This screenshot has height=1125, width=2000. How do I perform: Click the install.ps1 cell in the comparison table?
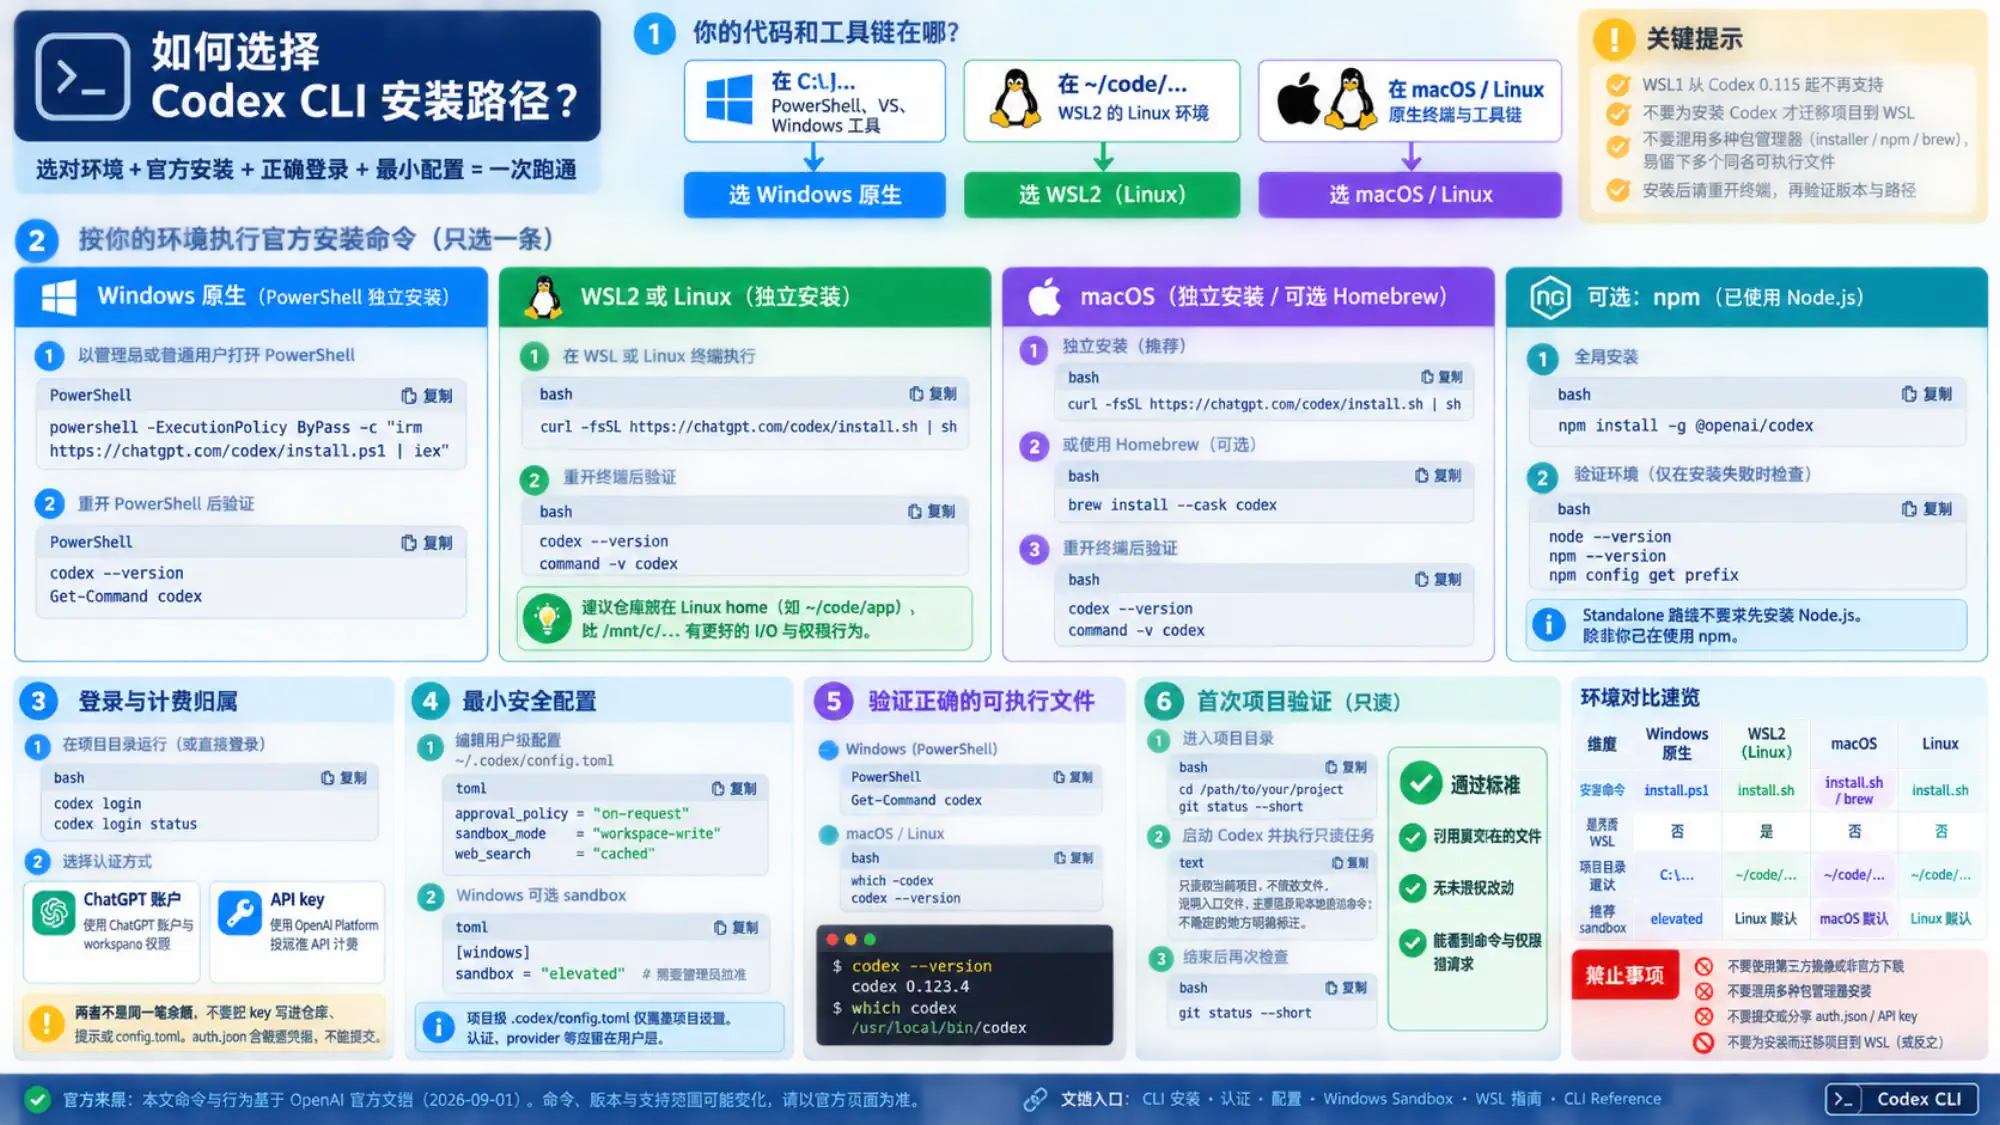pyautogui.click(x=1676, y=790)
